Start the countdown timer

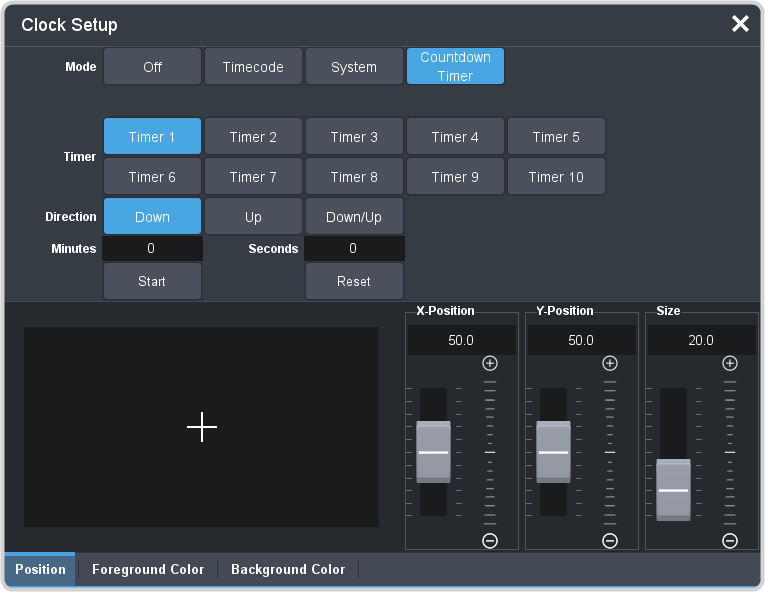(152, 281)
